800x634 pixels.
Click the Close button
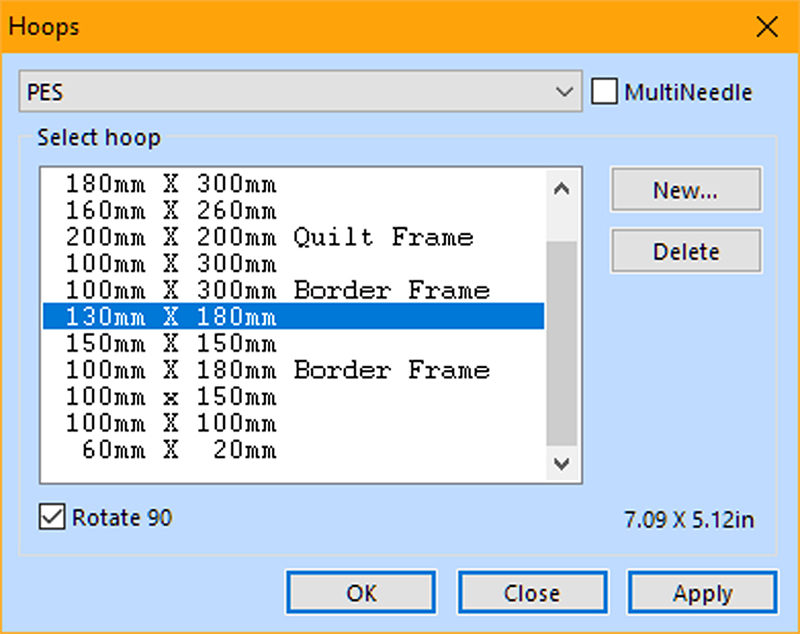[532, 593]
